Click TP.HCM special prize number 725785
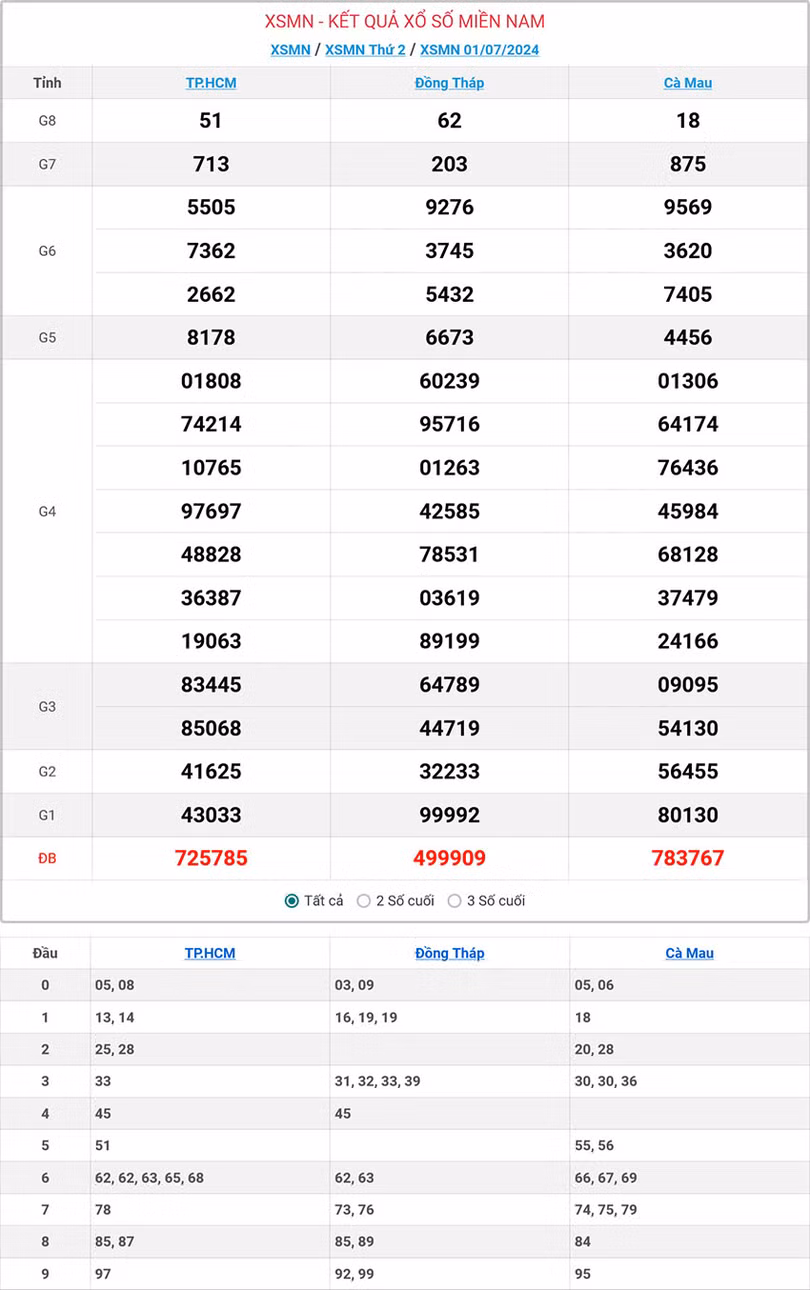 click(211, 858)
